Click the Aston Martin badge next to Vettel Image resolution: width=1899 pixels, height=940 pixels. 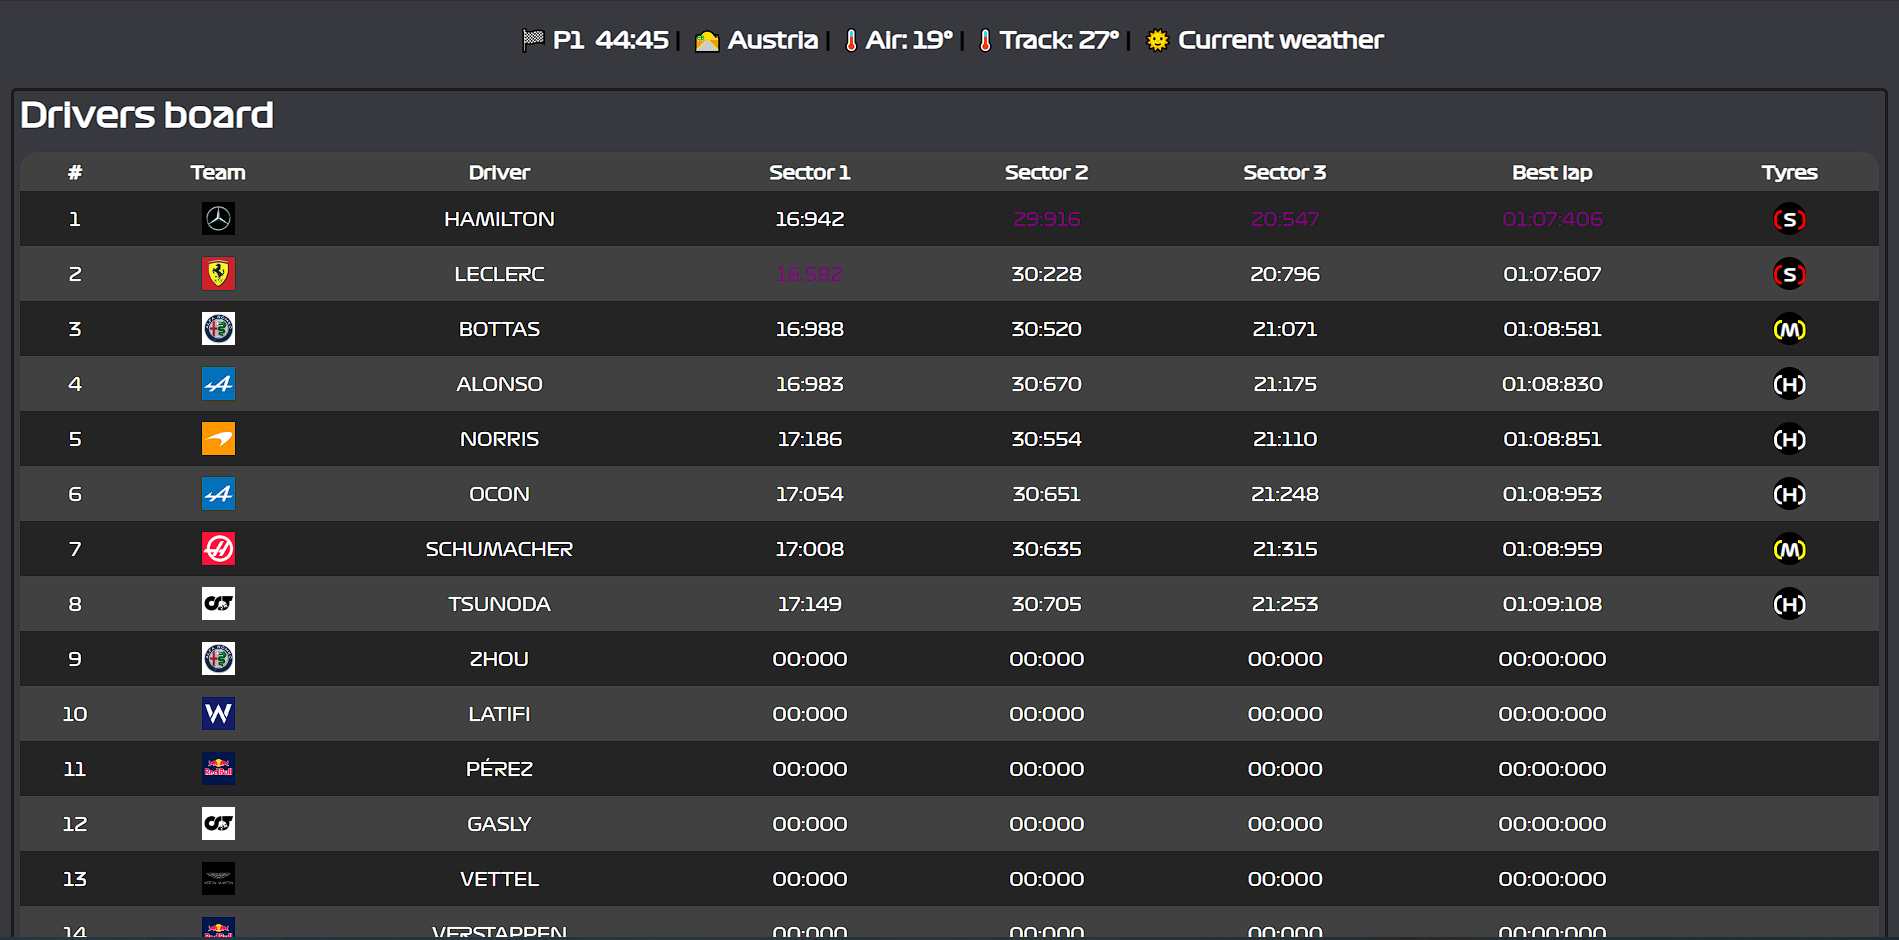(218, 878)
